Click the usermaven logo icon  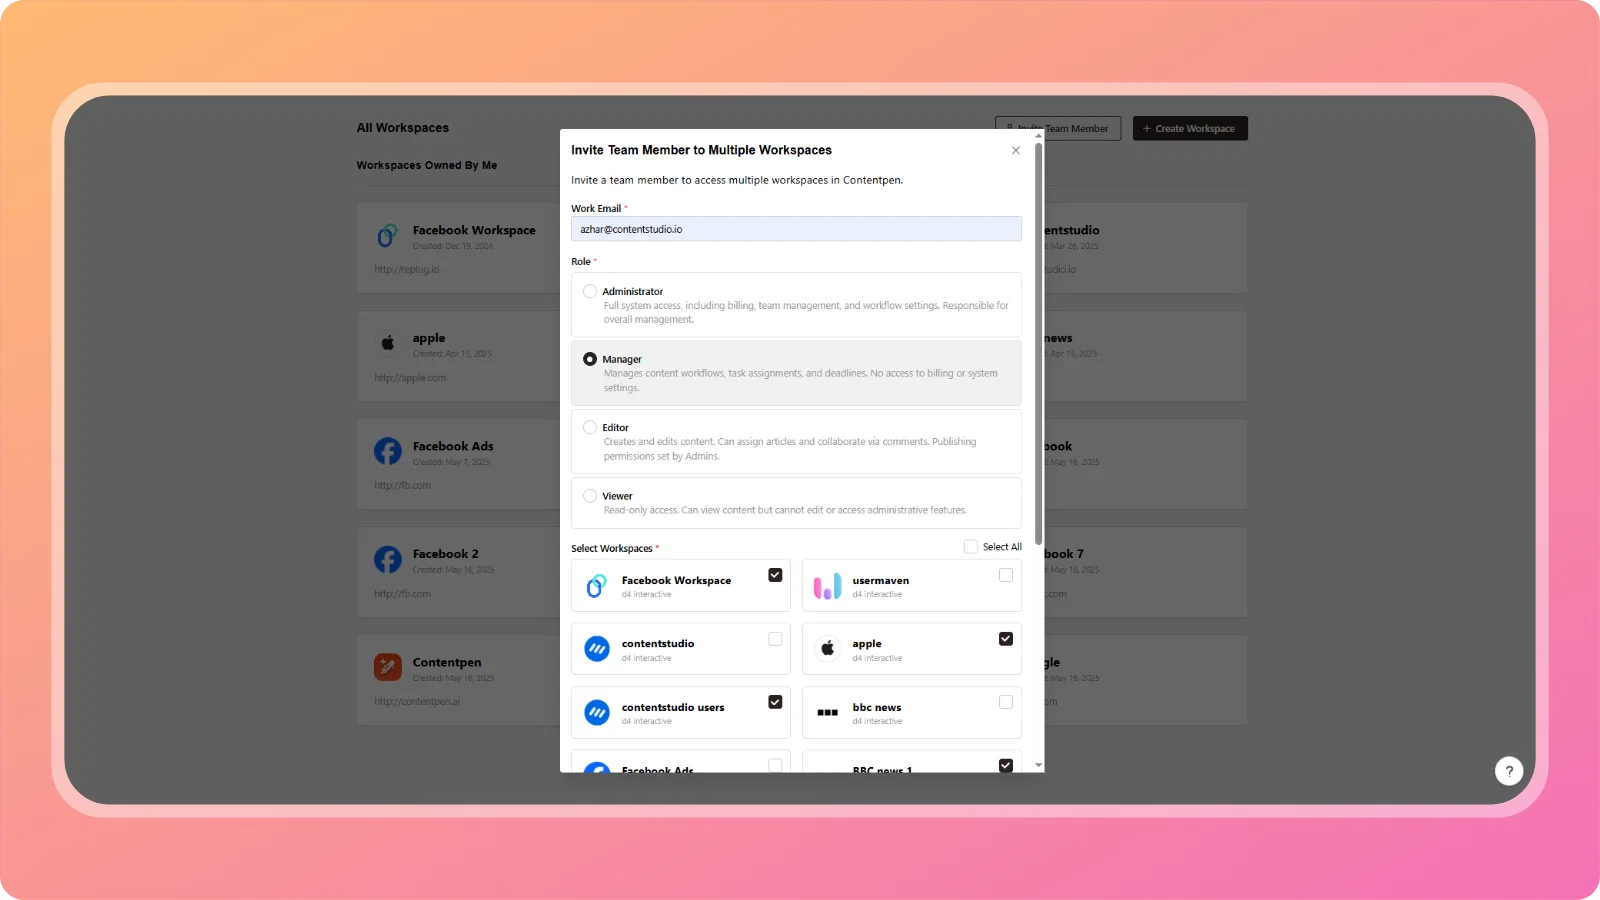pyautogui.click(x=827, y=586)
